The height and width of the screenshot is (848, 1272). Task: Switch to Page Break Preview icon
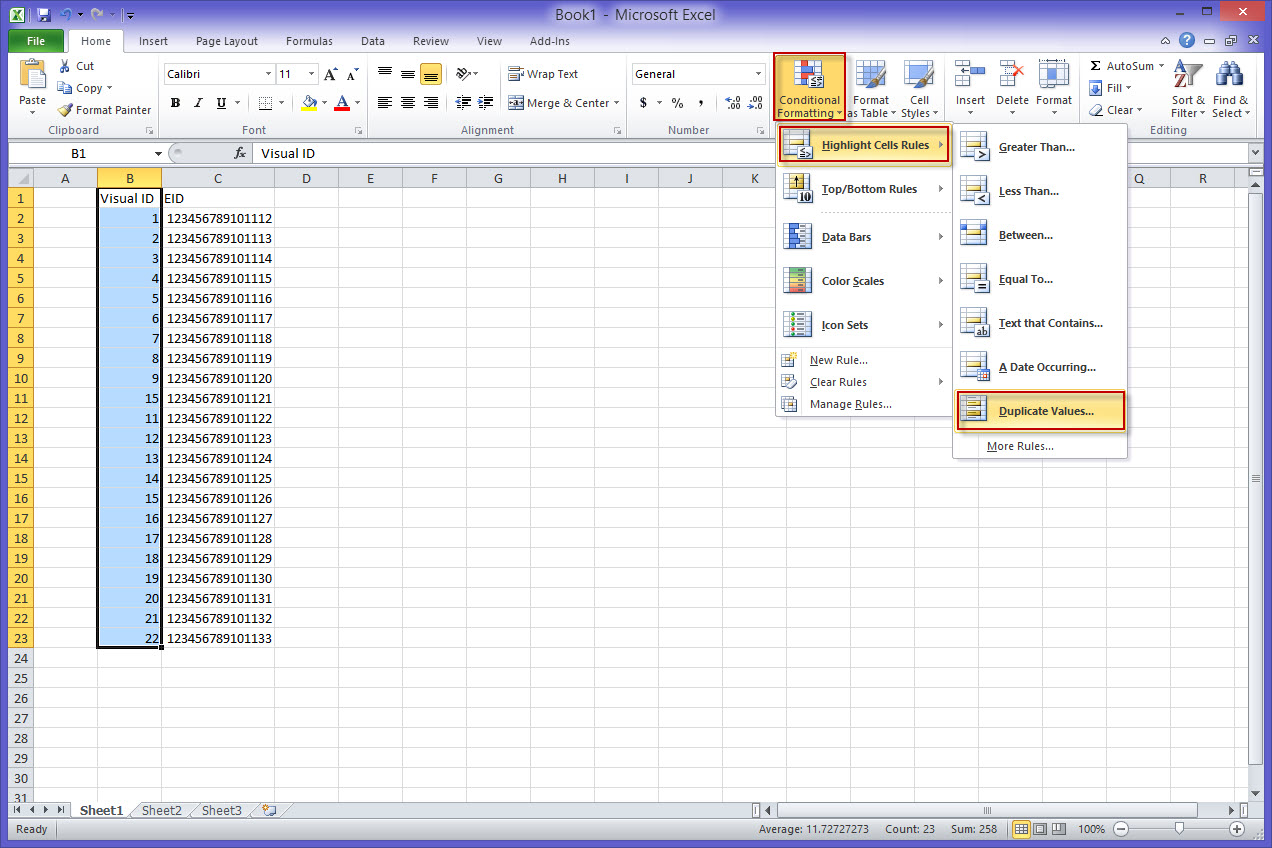pyautogui.click(x=1060, y=829)
